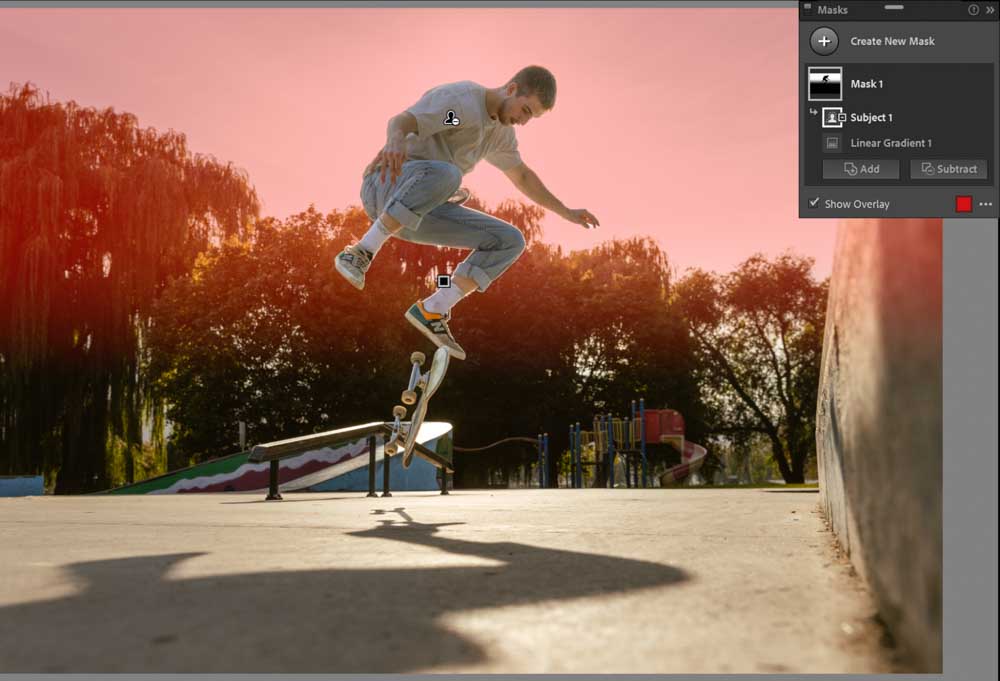Click the Subtract button in Mask 1

pyautogui.click(x=948, y=169)
